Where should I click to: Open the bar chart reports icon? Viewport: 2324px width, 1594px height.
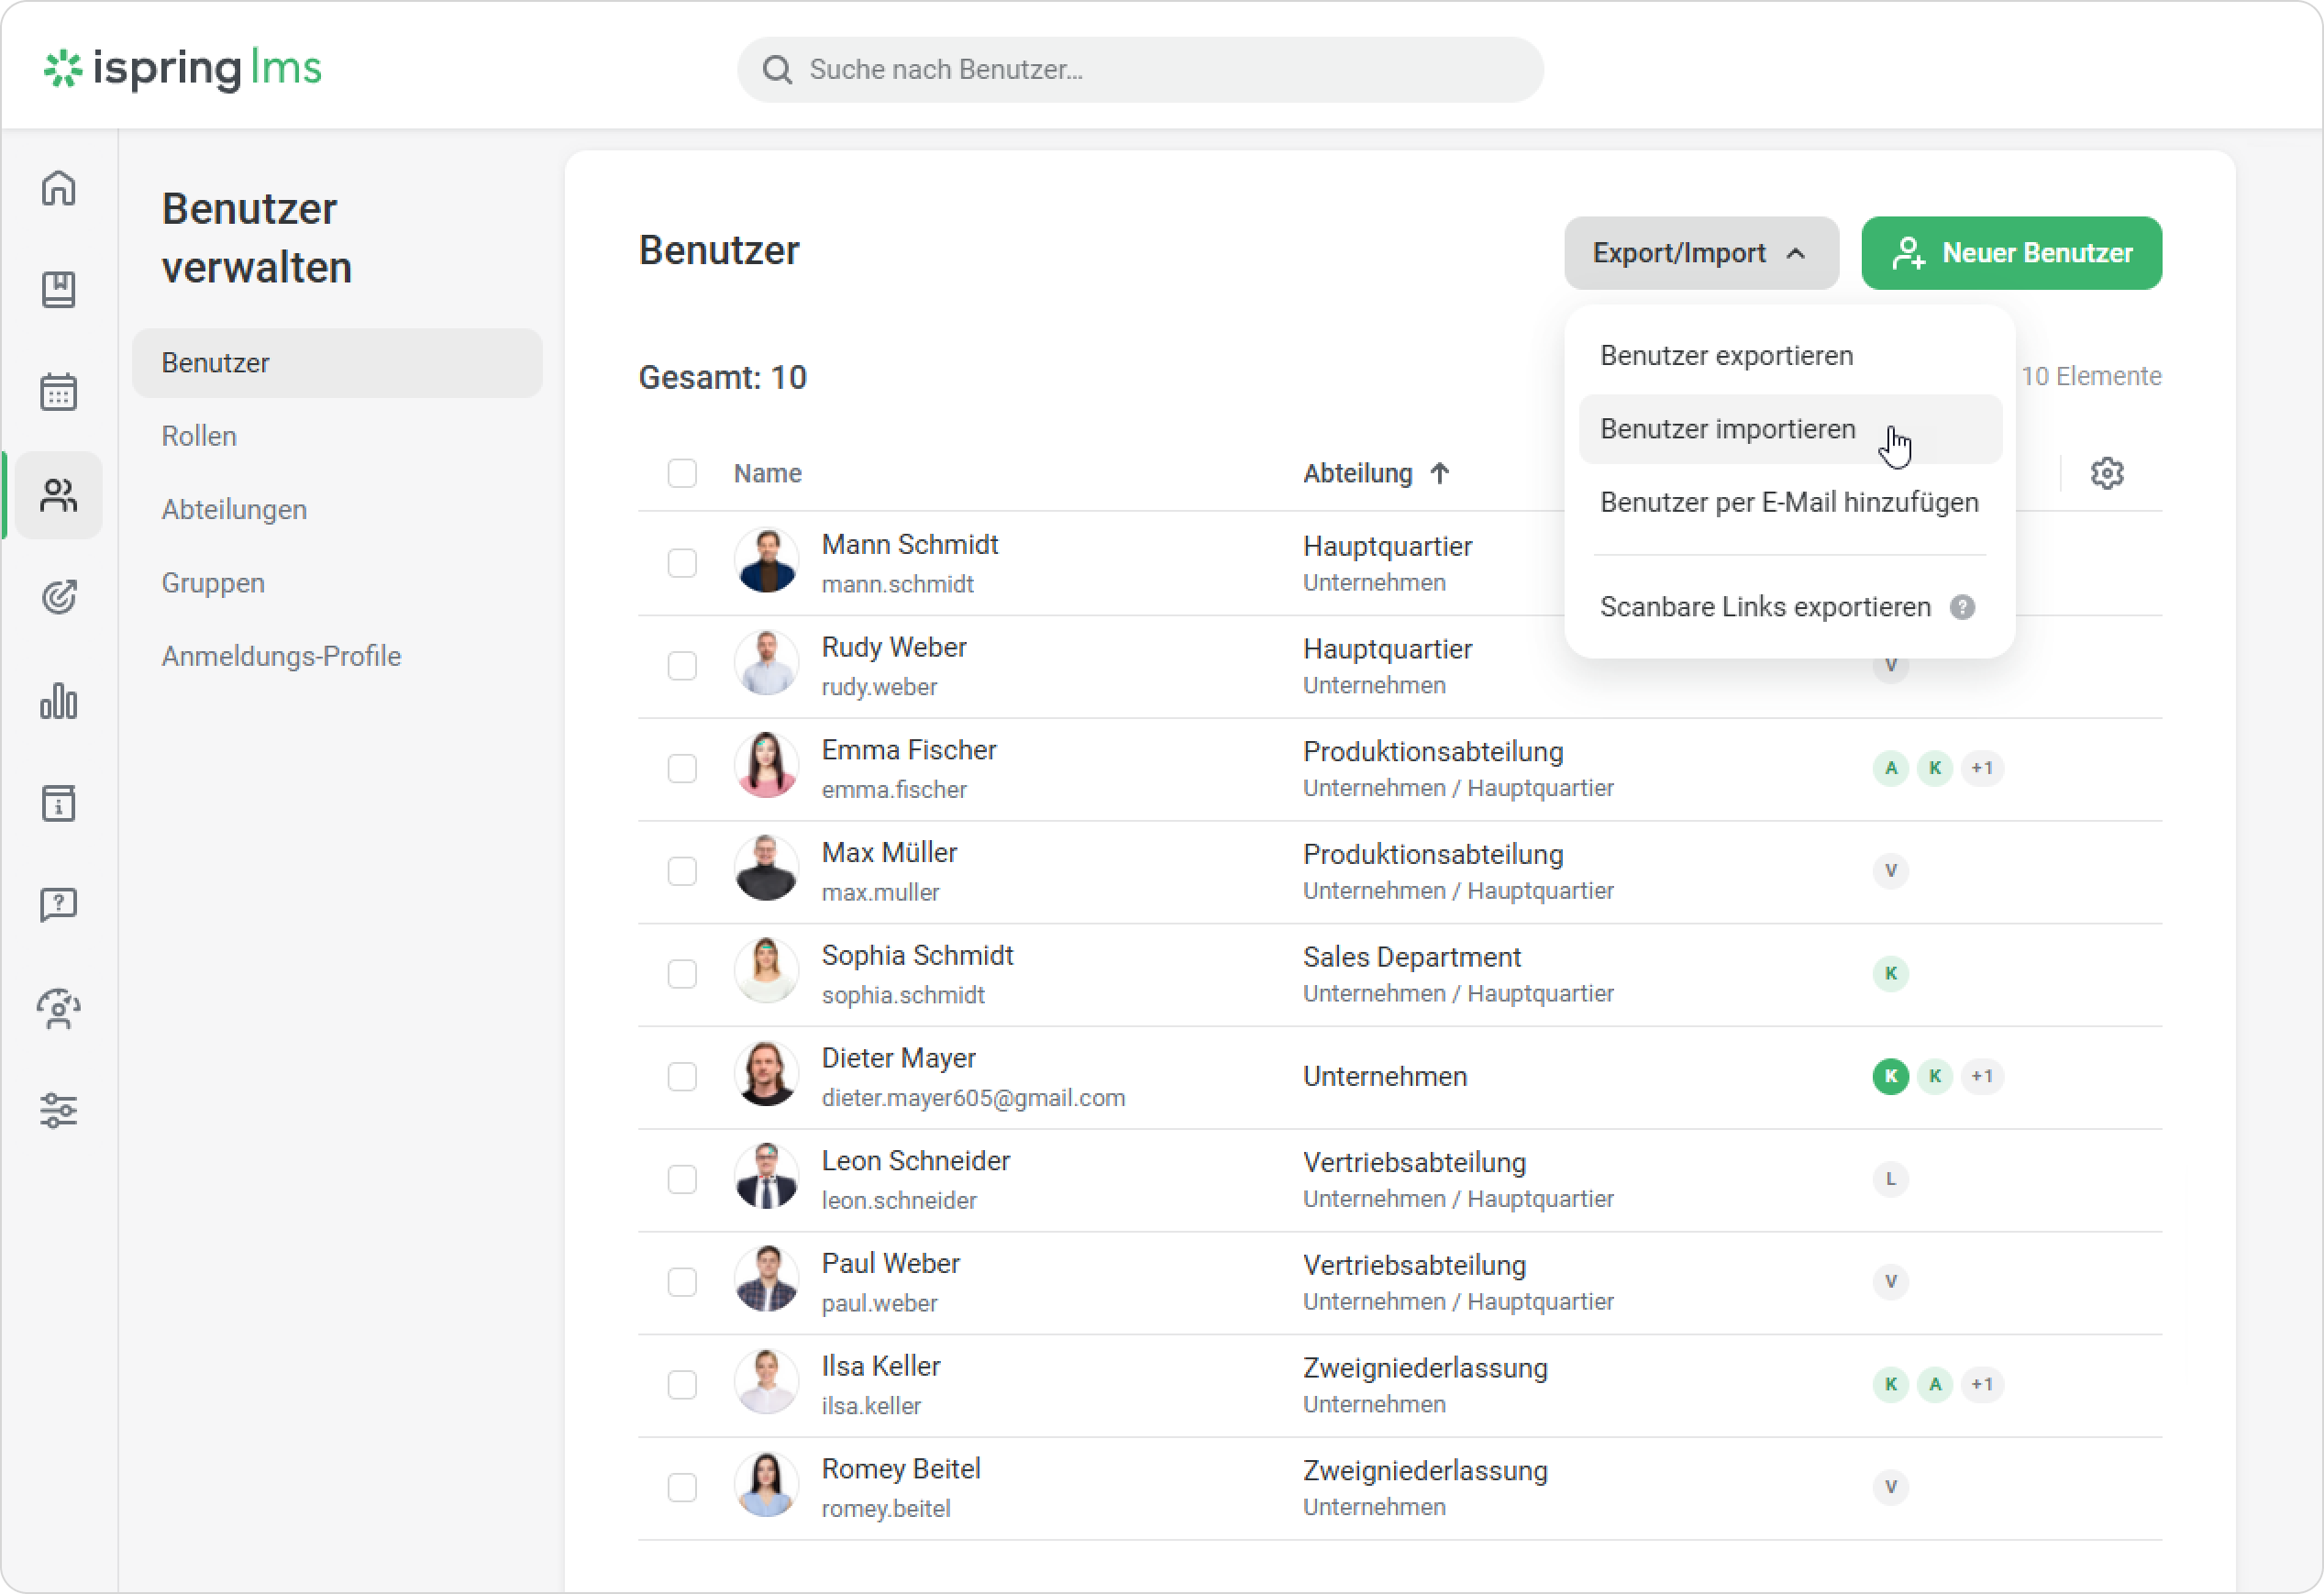point(58,701)
